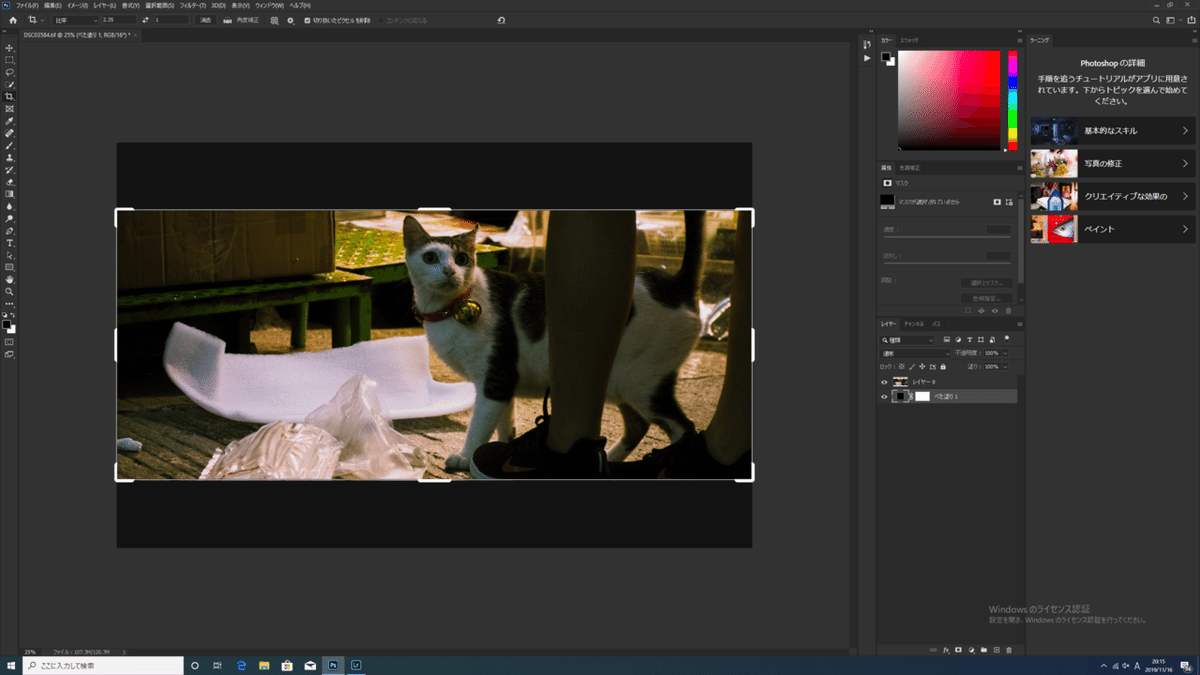The width and height of the screenshot is (1200, 675).
Task: Expand 基本的なスキル tutorial topic
Action: coord(1113,131)
